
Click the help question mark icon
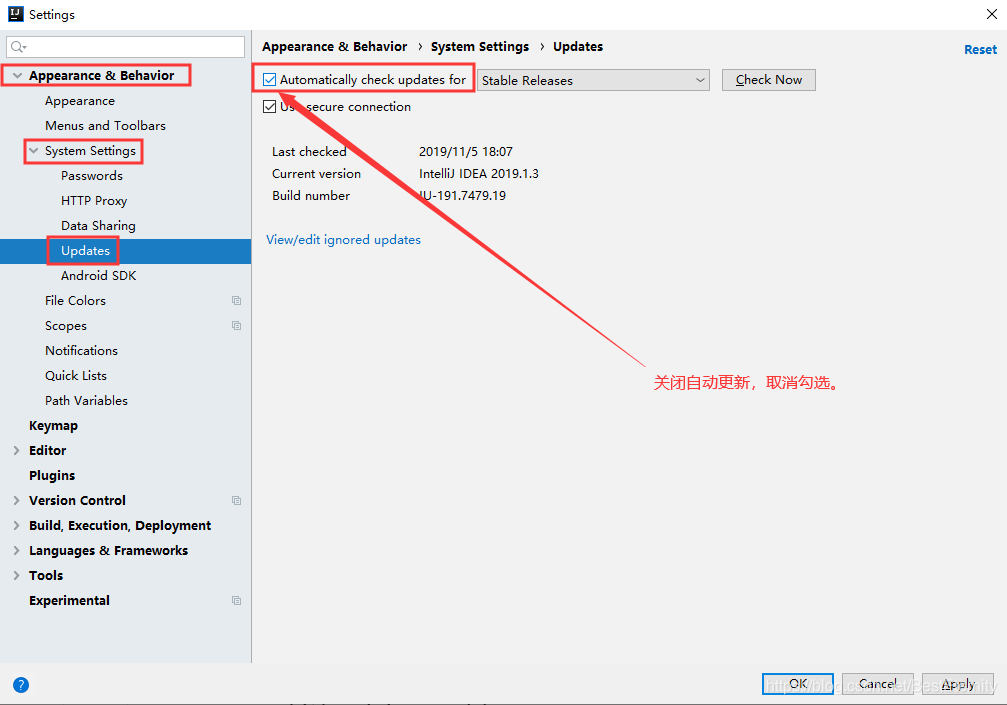point(21,684)
